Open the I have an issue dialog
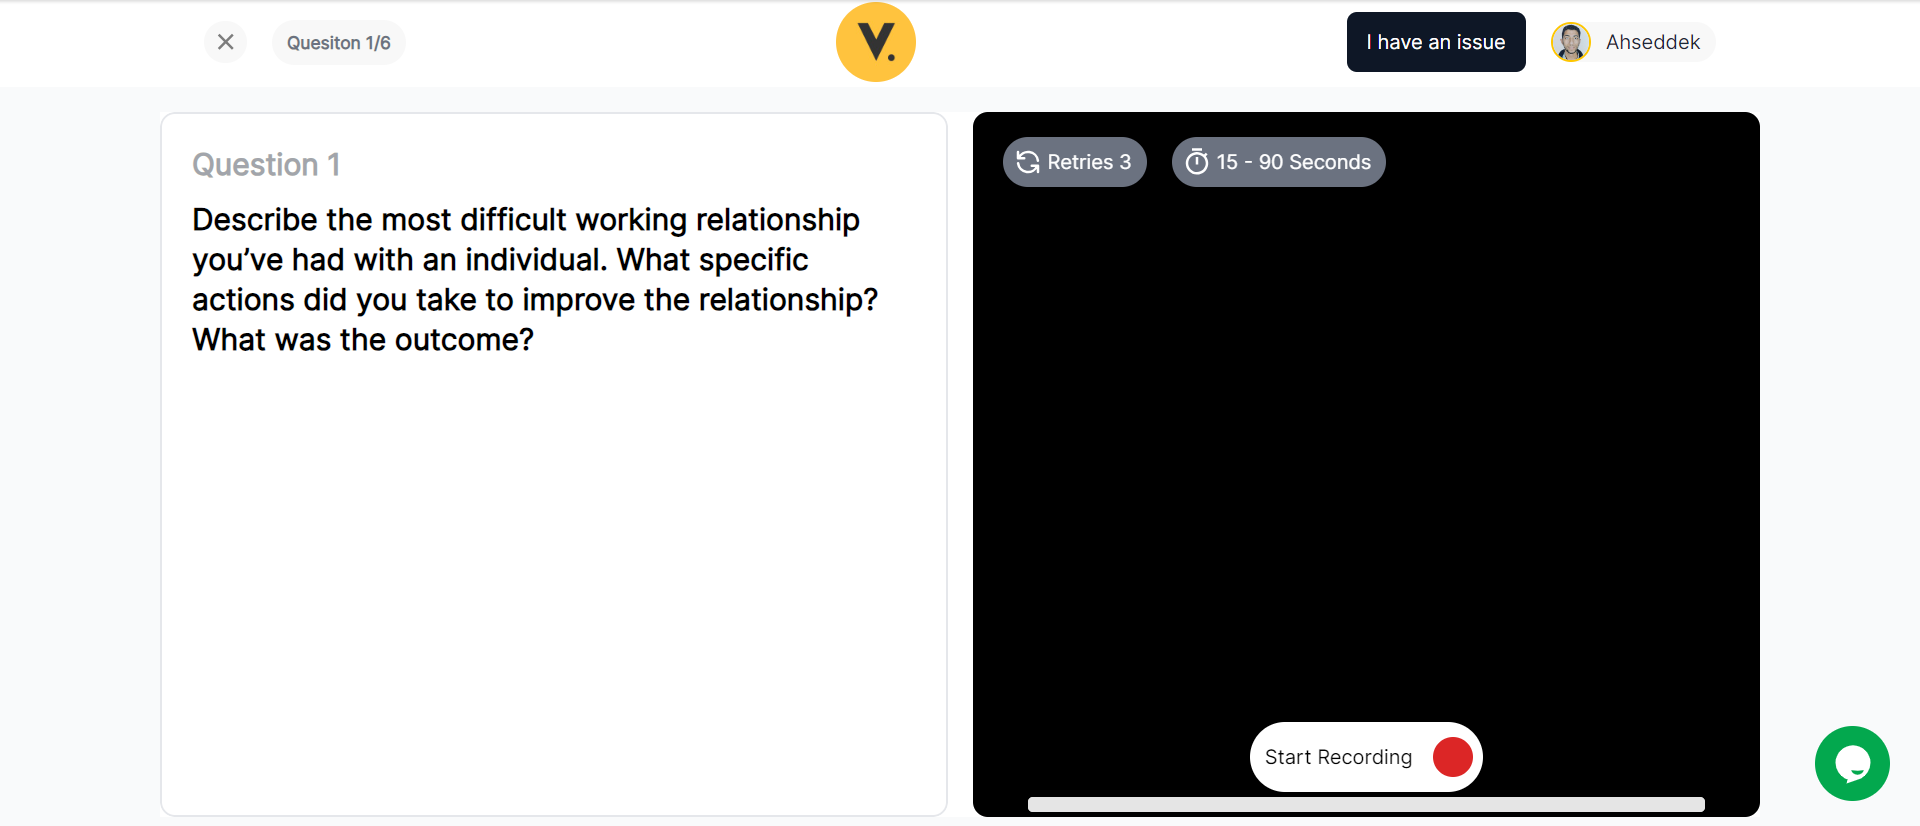 1436,42
